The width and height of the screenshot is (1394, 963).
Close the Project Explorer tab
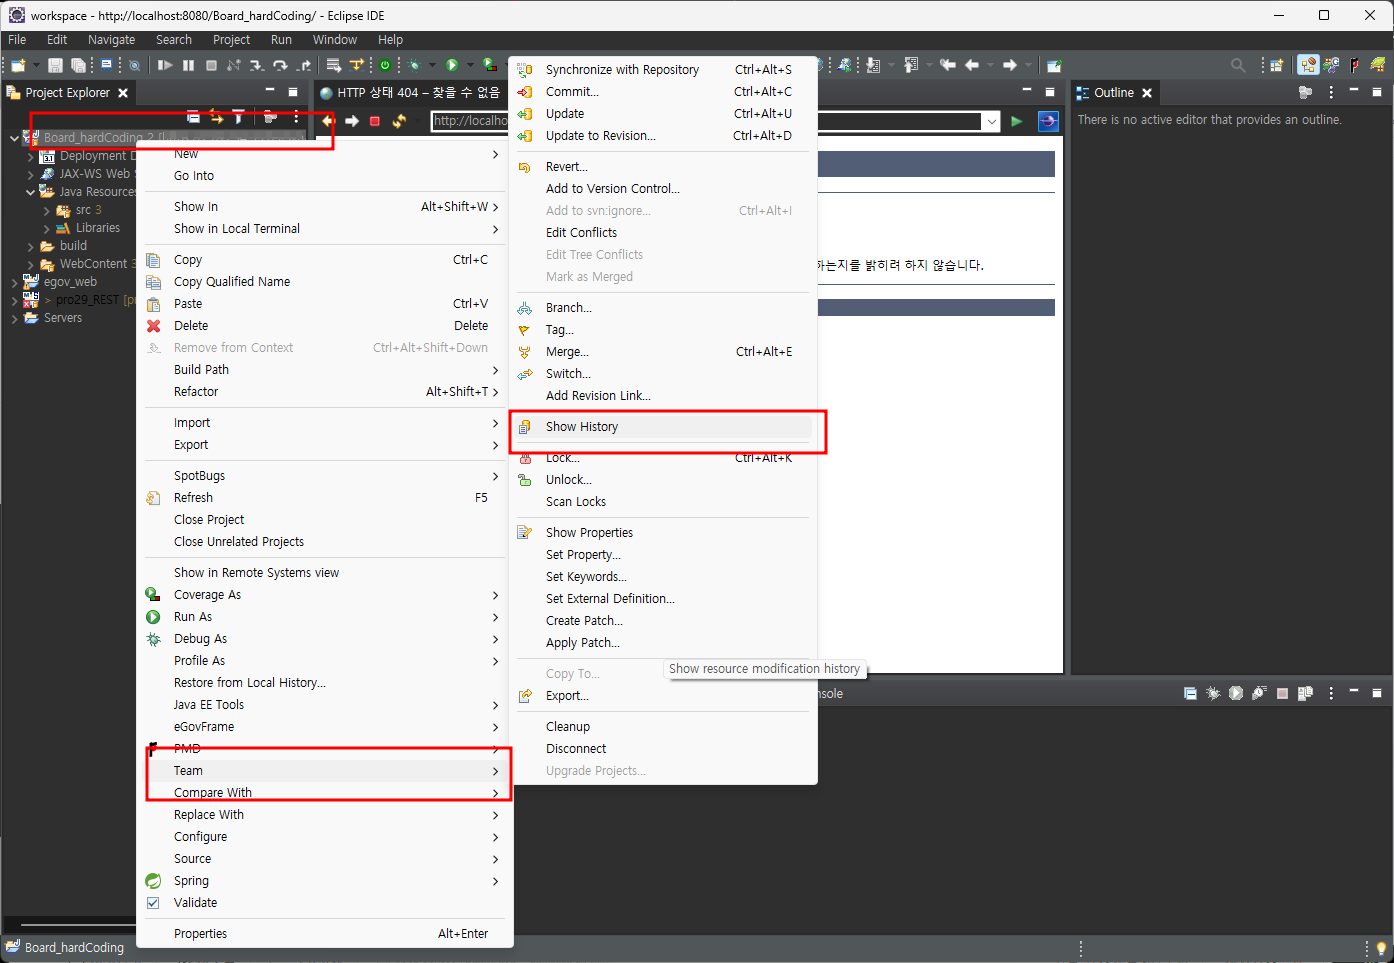point(123,93)
